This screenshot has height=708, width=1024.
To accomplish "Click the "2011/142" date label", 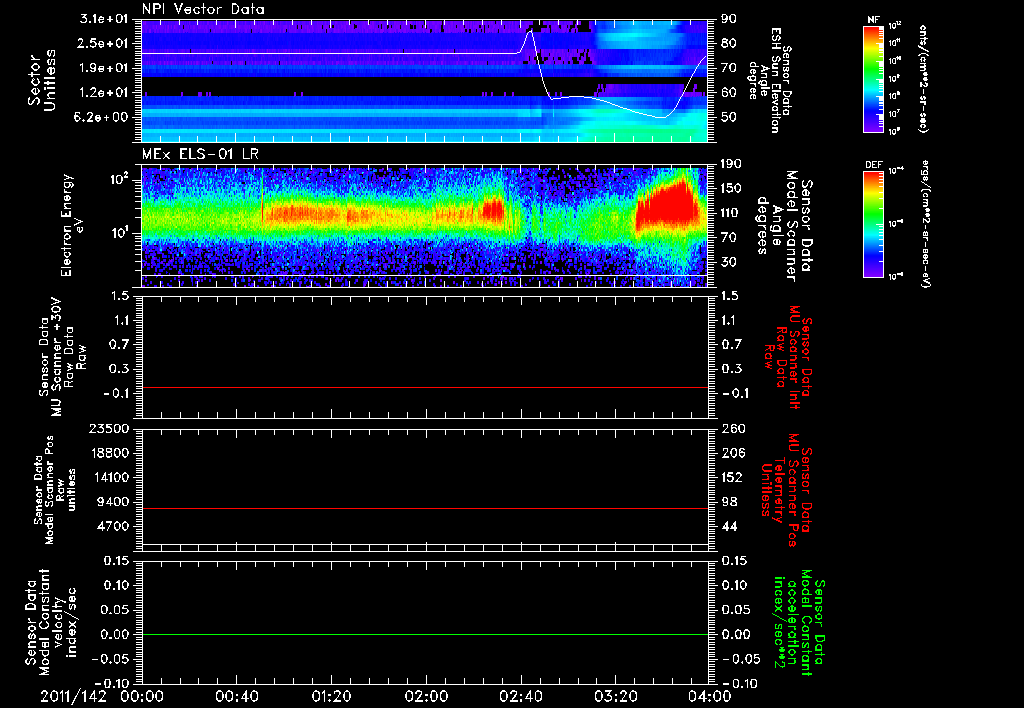I will [73, 696].
